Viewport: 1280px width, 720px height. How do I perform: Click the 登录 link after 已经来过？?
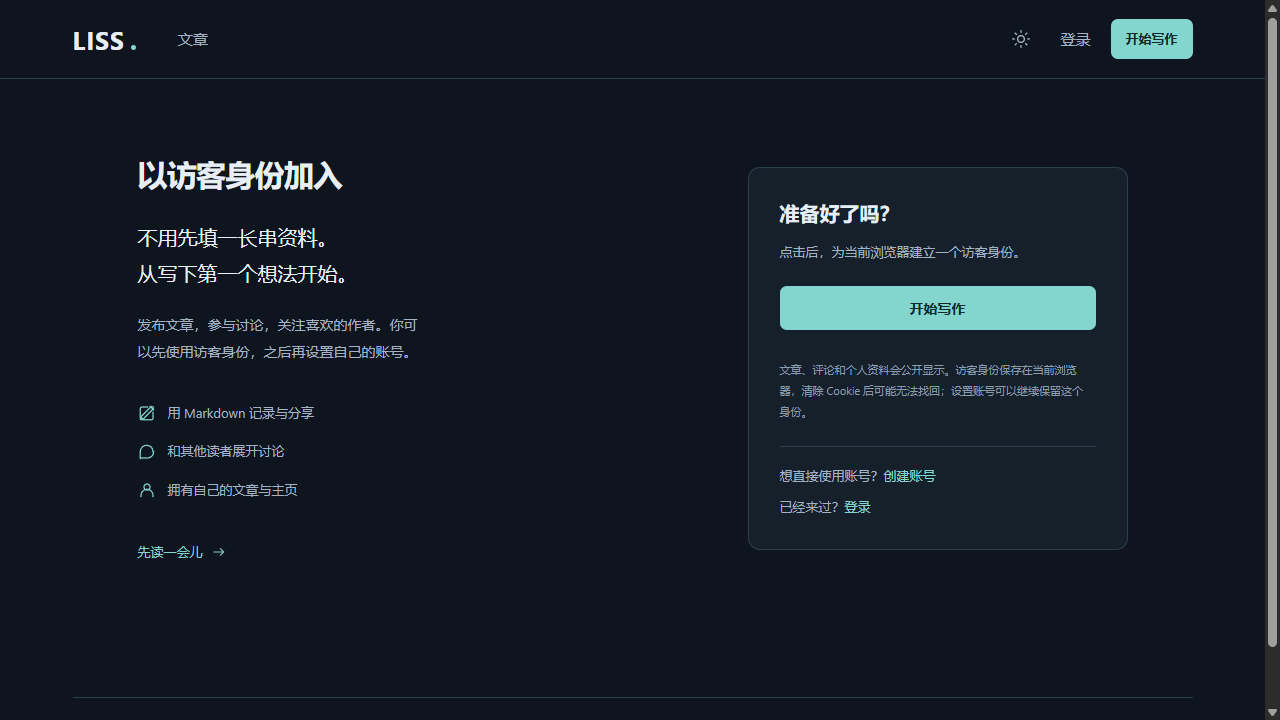(x=857, y=507)
